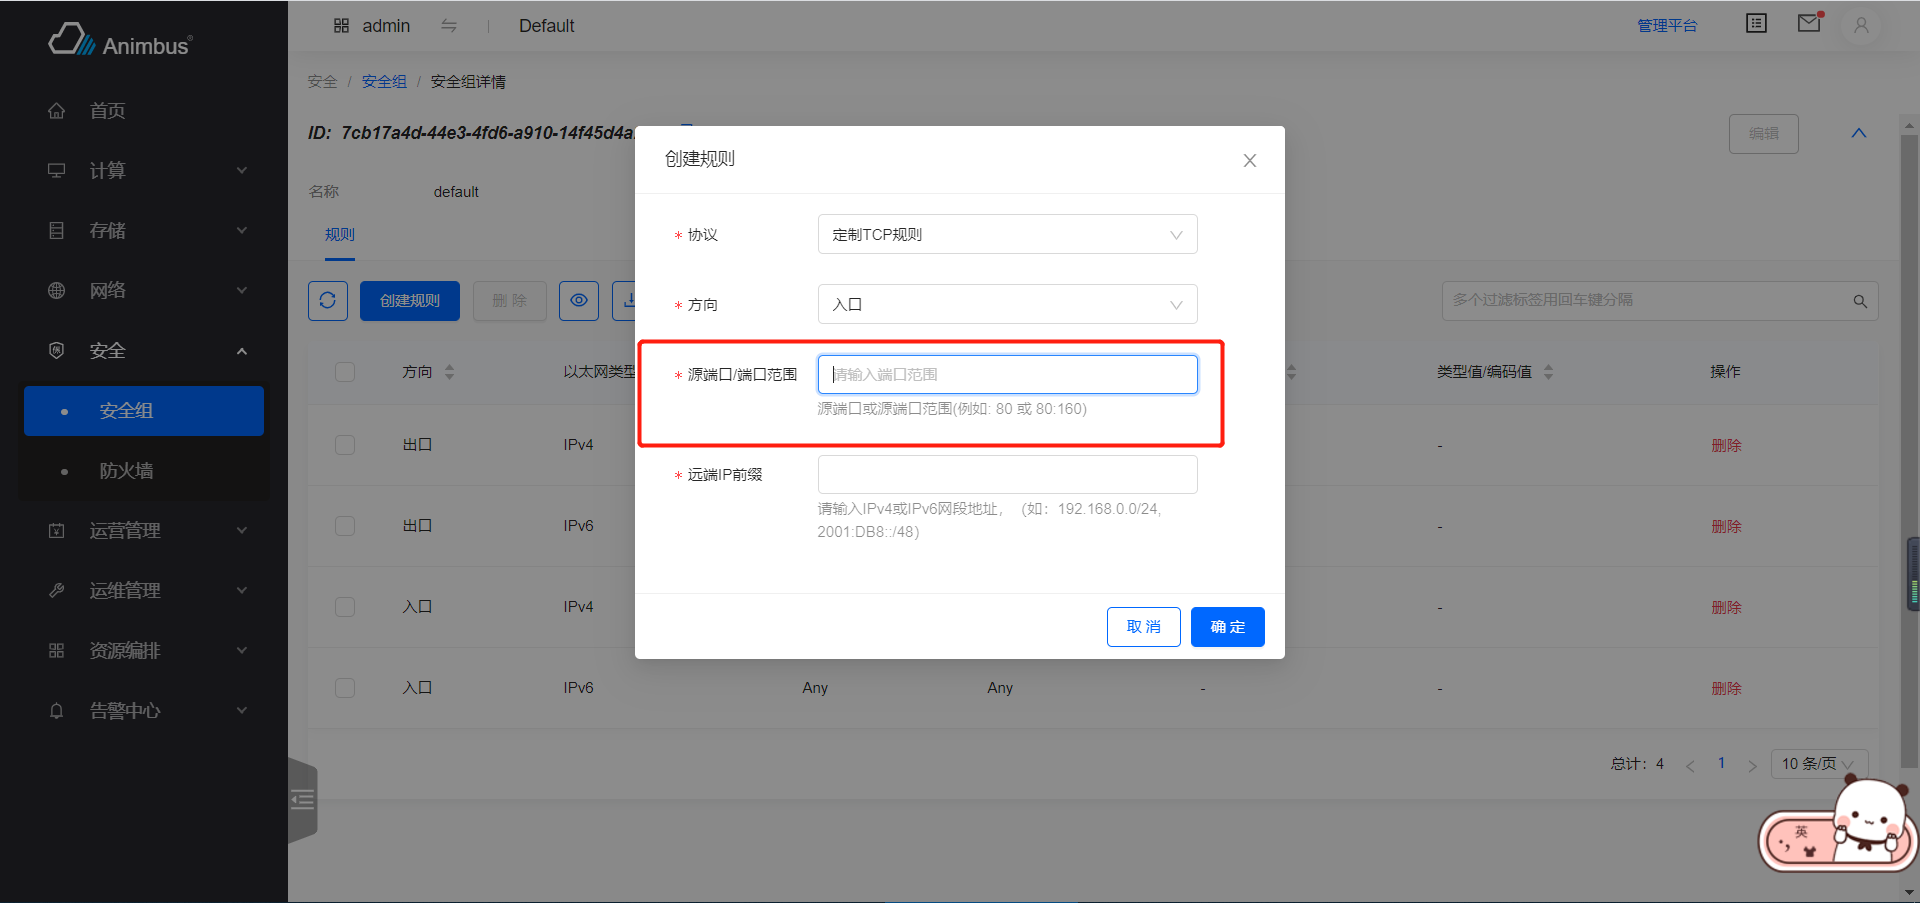The height and width of the screenshot is (903, 1920).
Task: Click the swap arrows icon beside admin
Action: [449, 26]
